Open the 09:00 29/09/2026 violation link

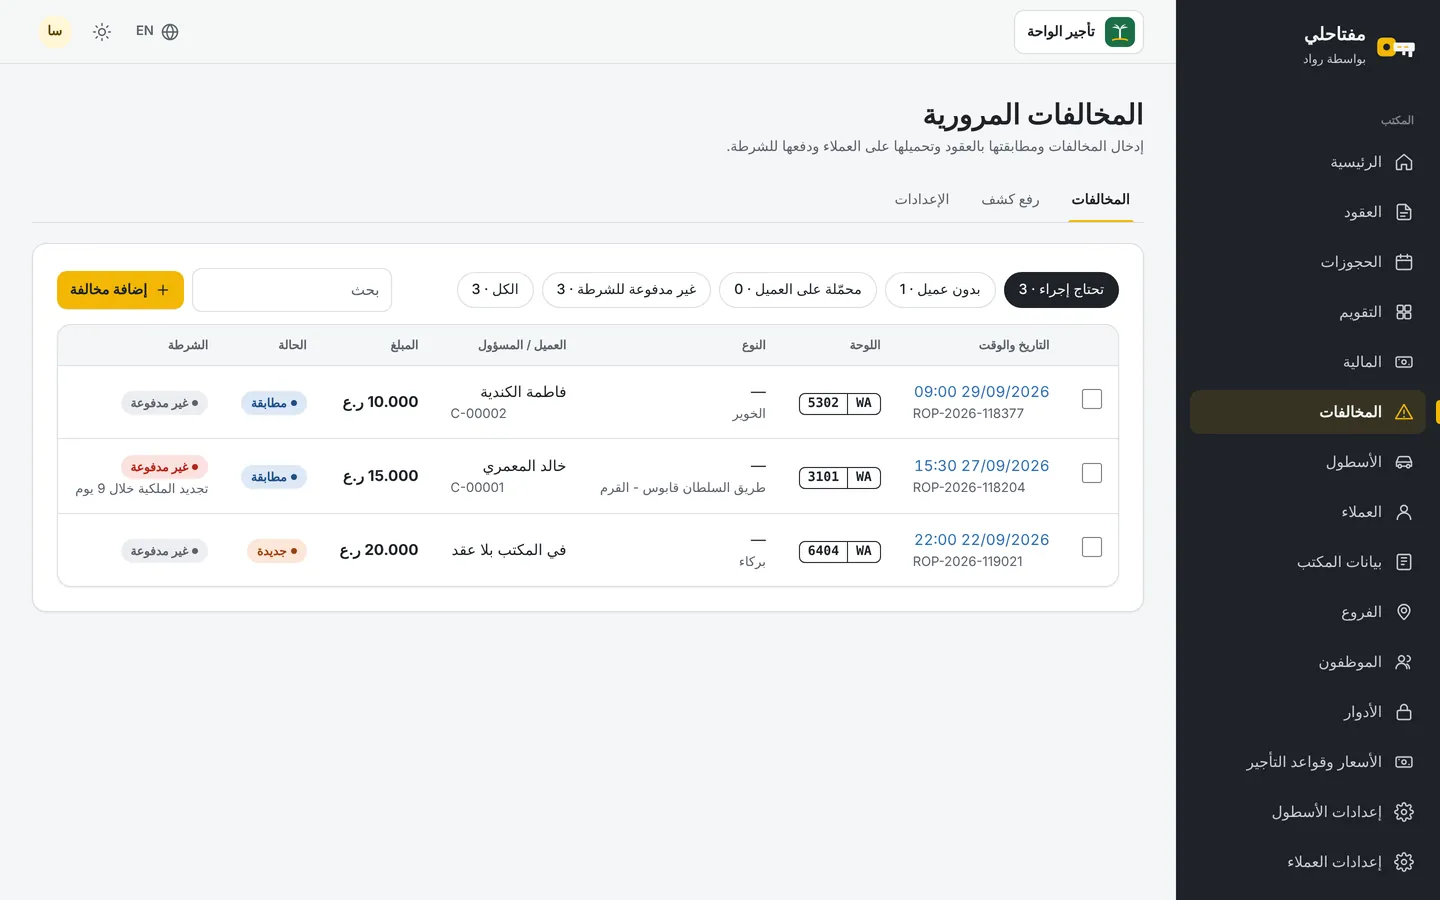981,392
